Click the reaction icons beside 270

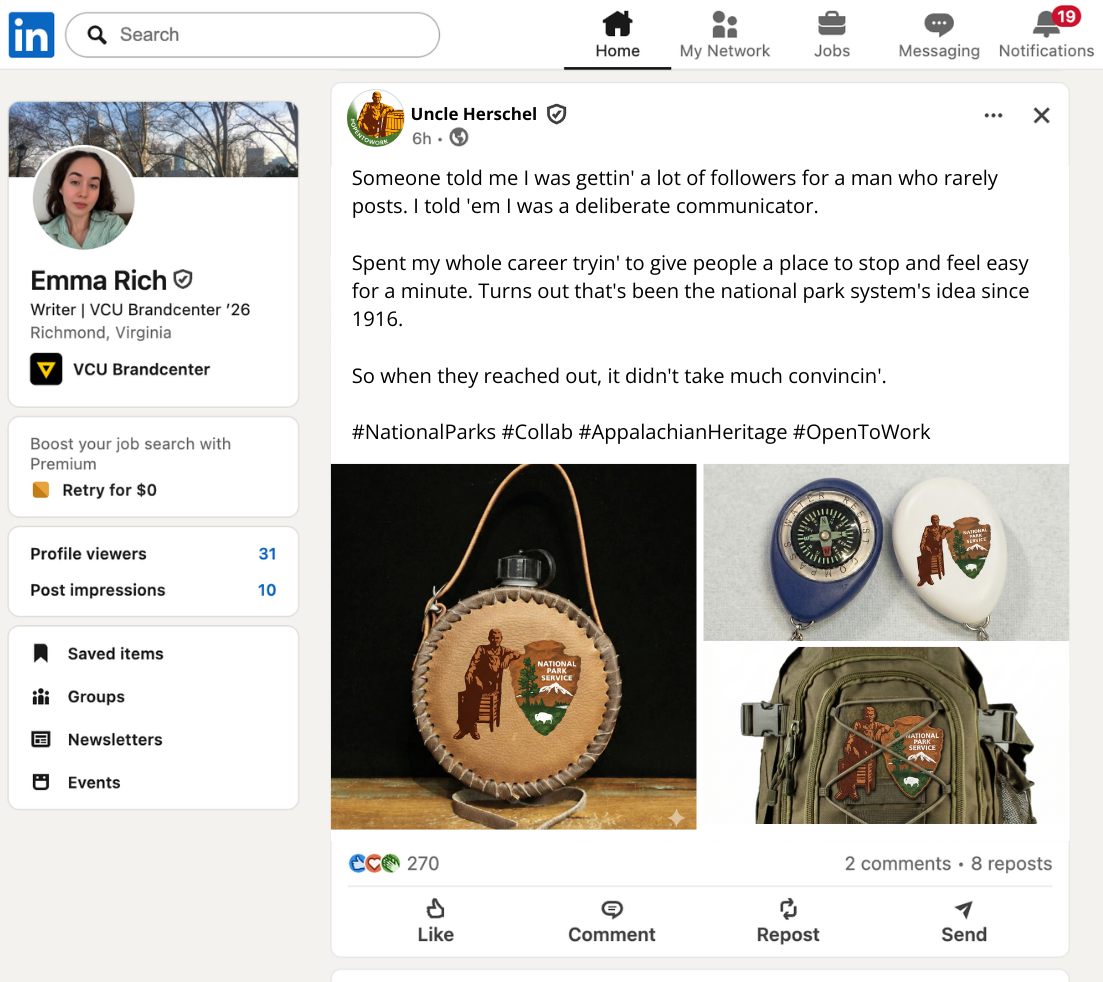pos(374,863)
